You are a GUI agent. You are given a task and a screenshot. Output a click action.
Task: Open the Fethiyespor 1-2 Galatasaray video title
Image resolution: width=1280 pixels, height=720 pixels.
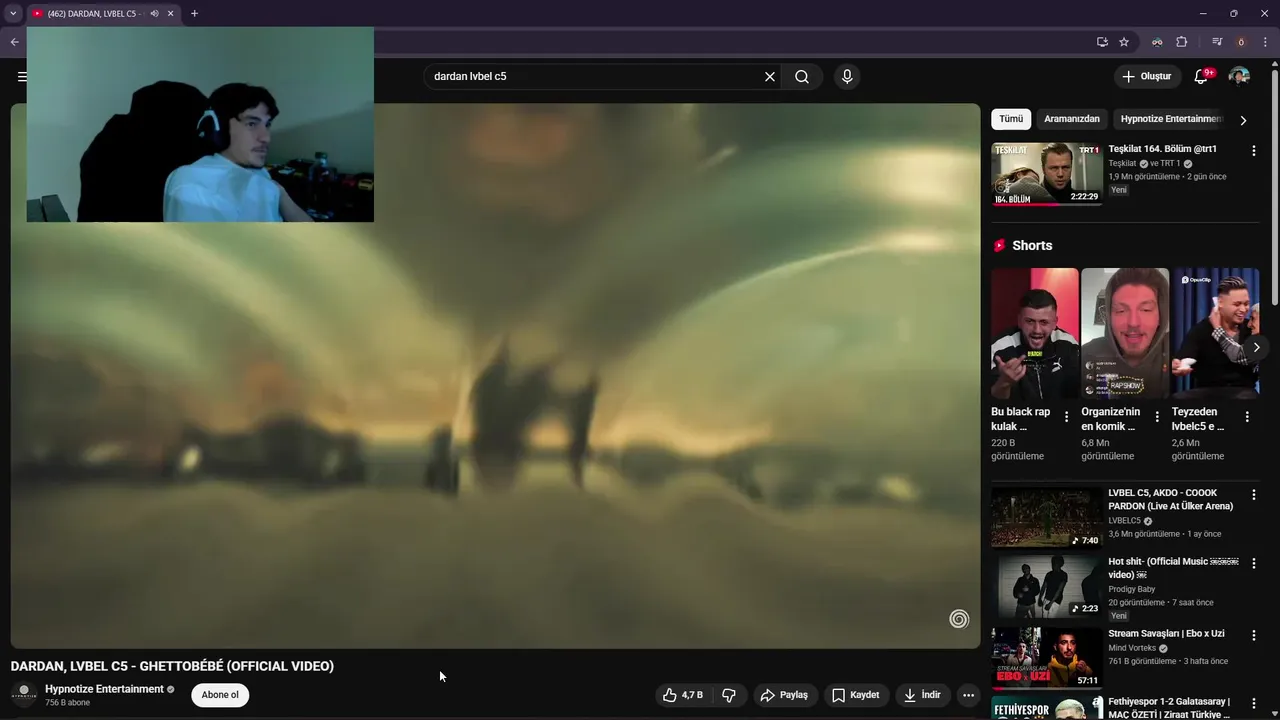[1169, 708]
